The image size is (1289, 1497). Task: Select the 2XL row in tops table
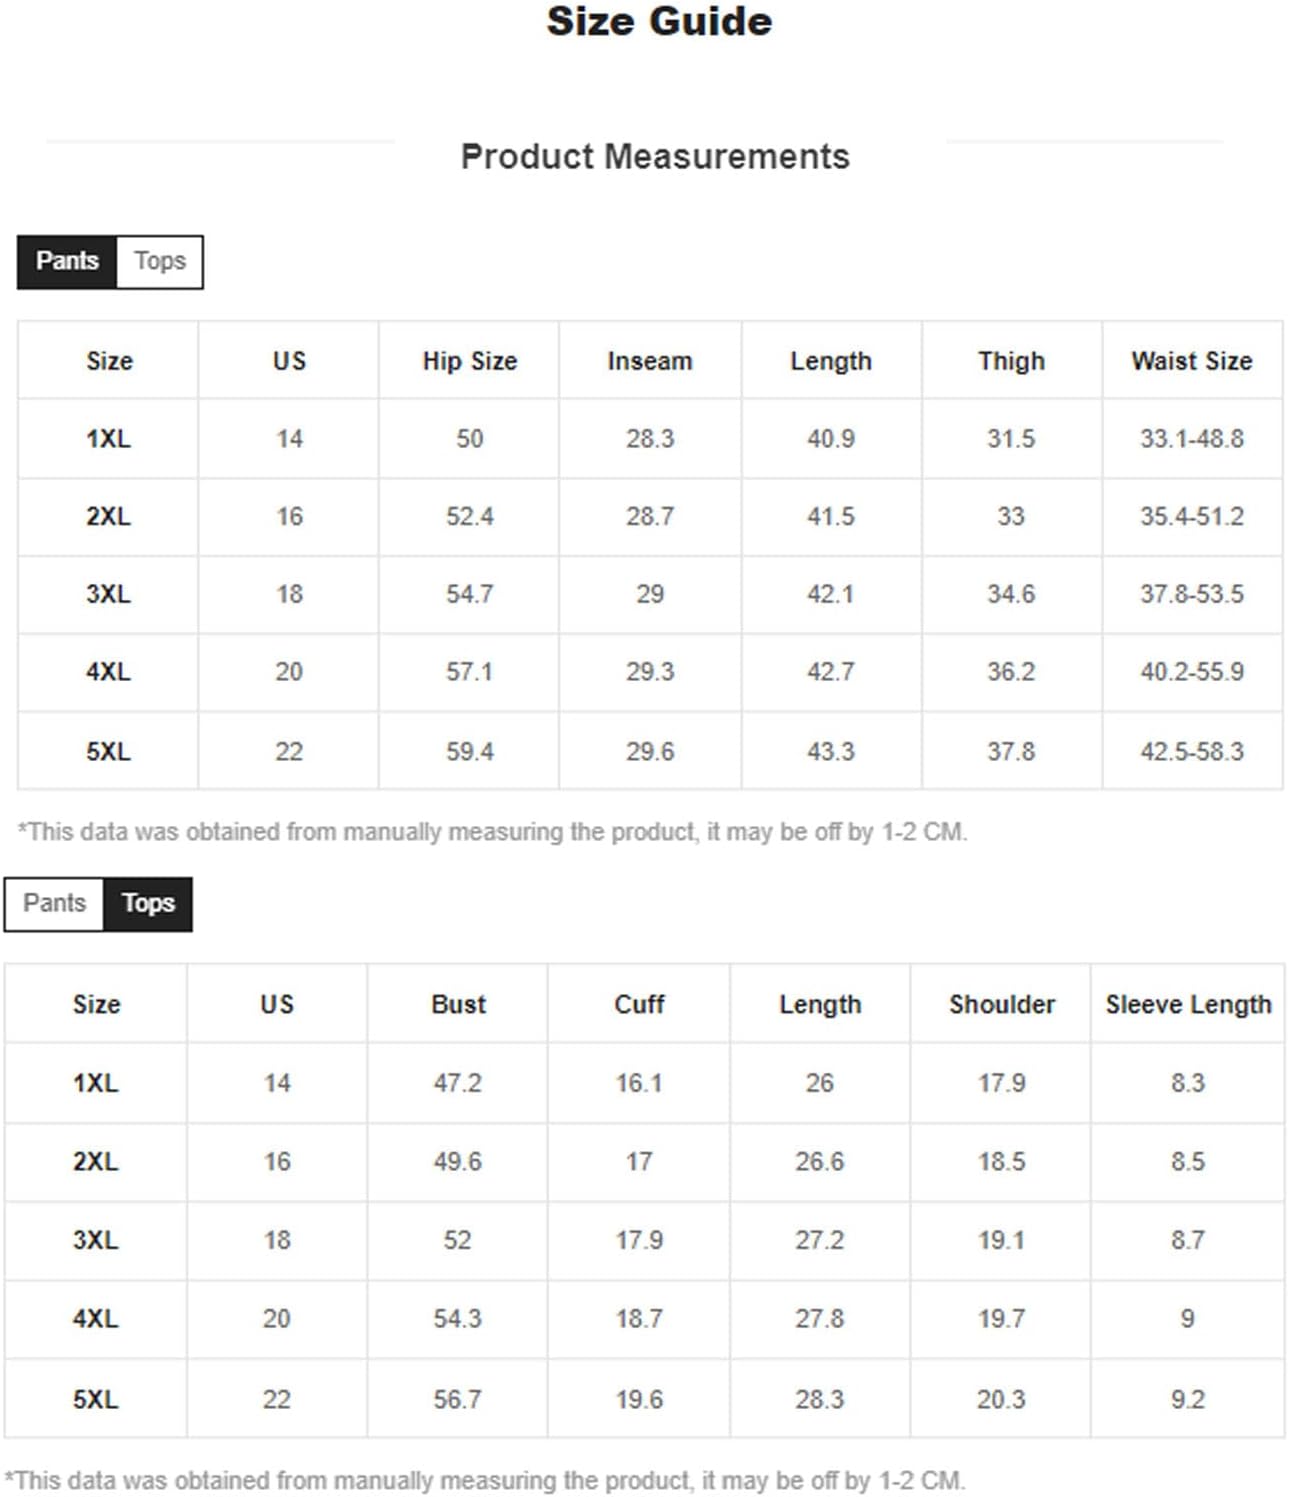[645, 1162]
